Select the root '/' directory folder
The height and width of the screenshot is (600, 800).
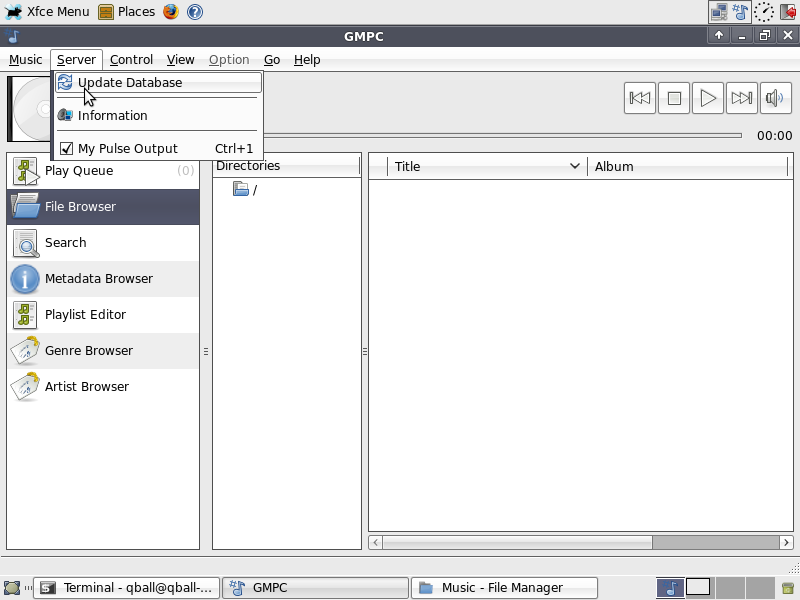pyautogui.click(x=245, y=190)
